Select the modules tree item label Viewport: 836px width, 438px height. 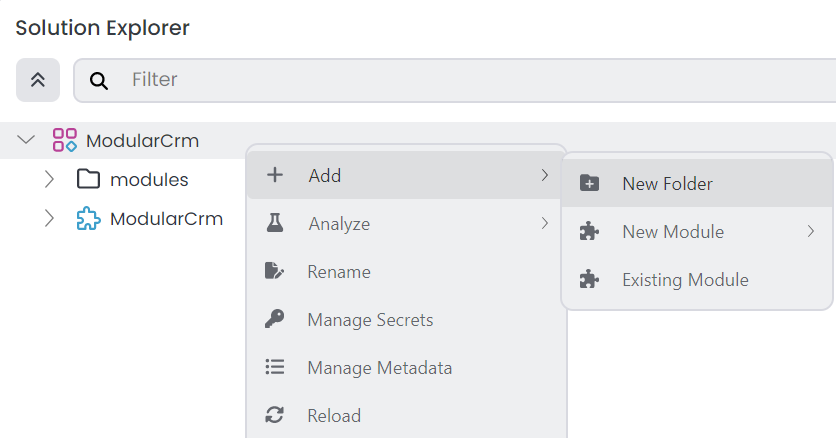[149, 180]
